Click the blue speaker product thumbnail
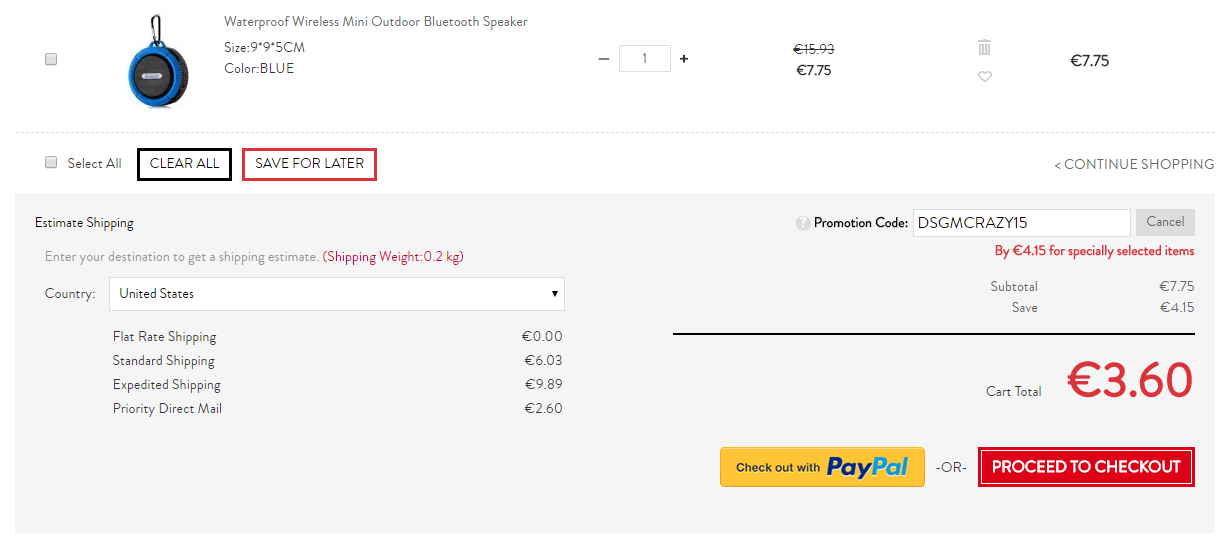1228x545 pixels. [x=158, y=62]
